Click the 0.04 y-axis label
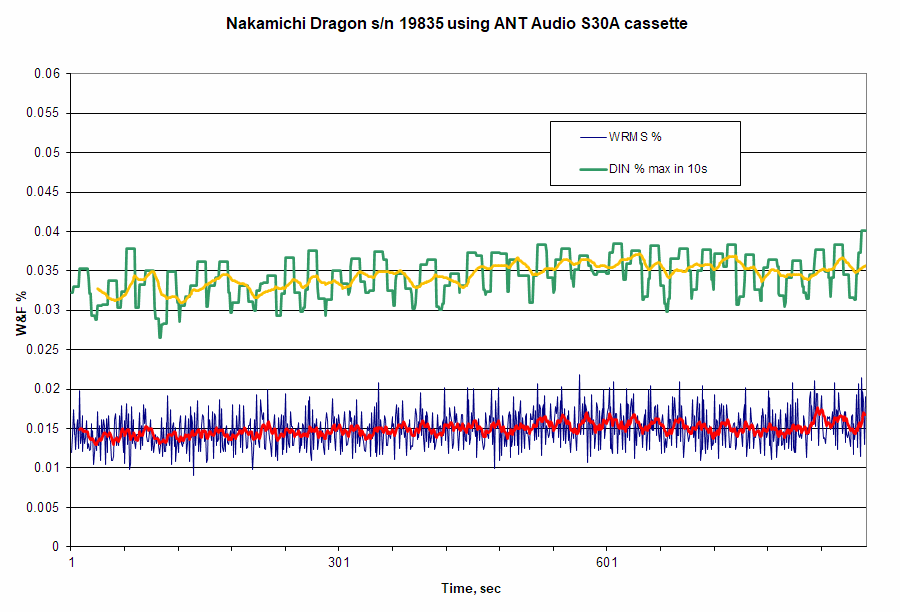 click(x=46, y=231)
